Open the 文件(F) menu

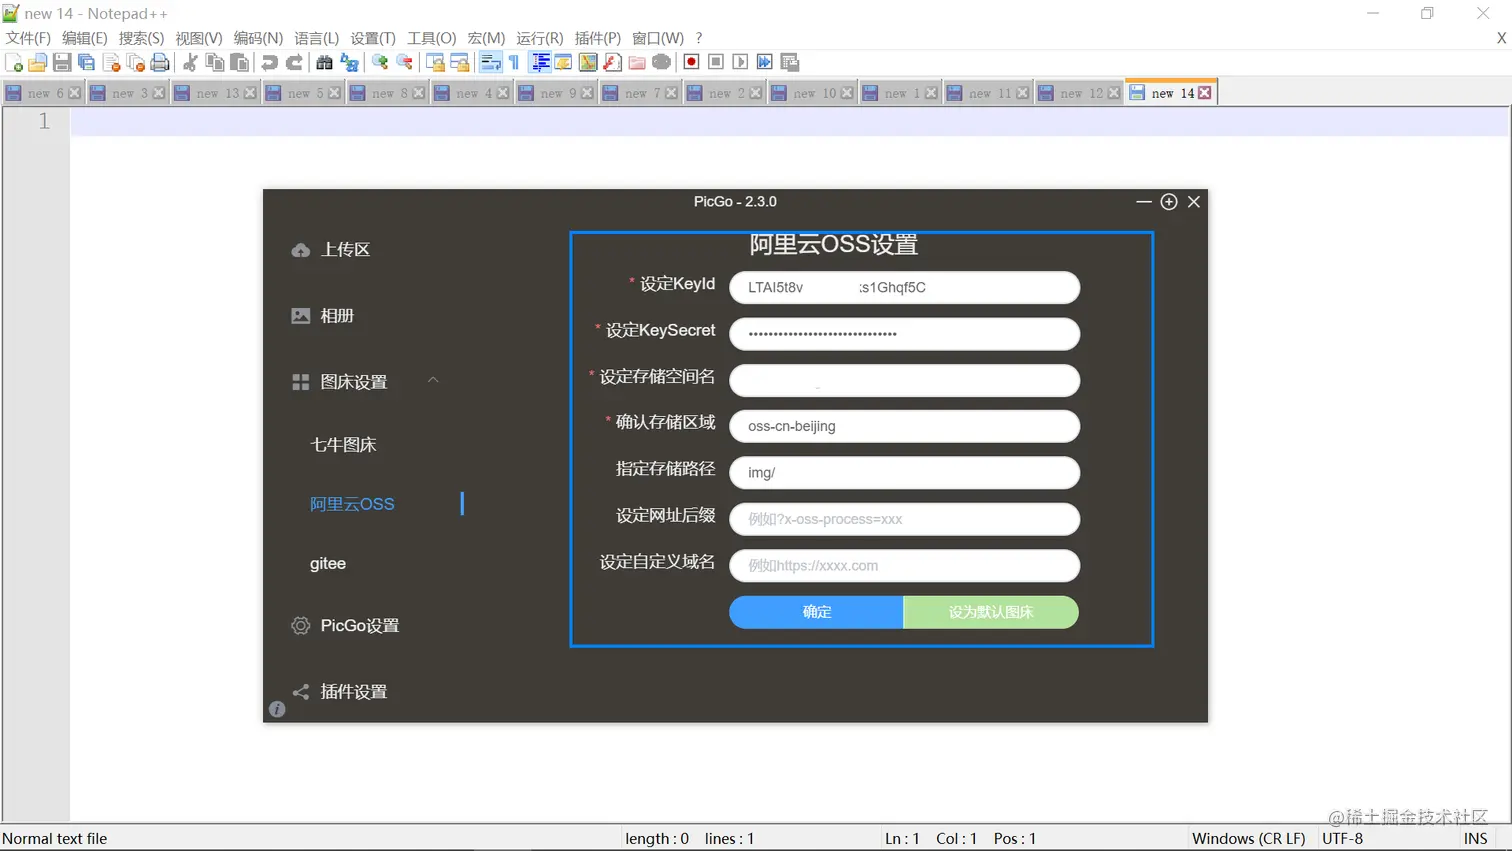click(x=28, y=38)
